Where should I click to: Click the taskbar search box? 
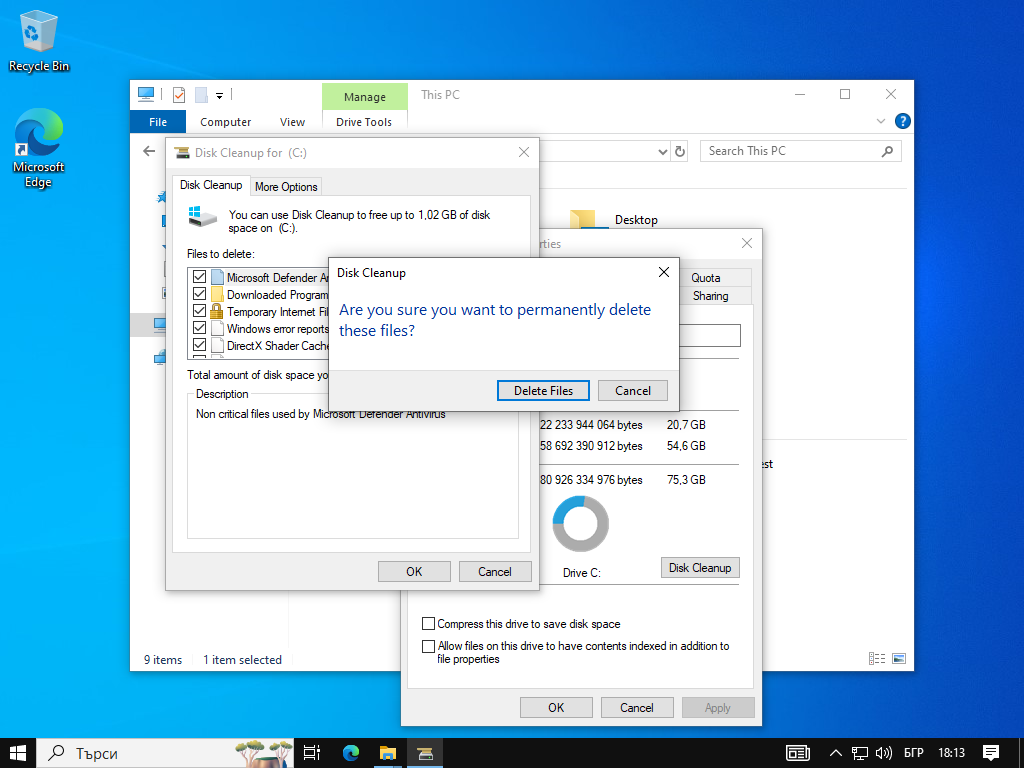165,753
